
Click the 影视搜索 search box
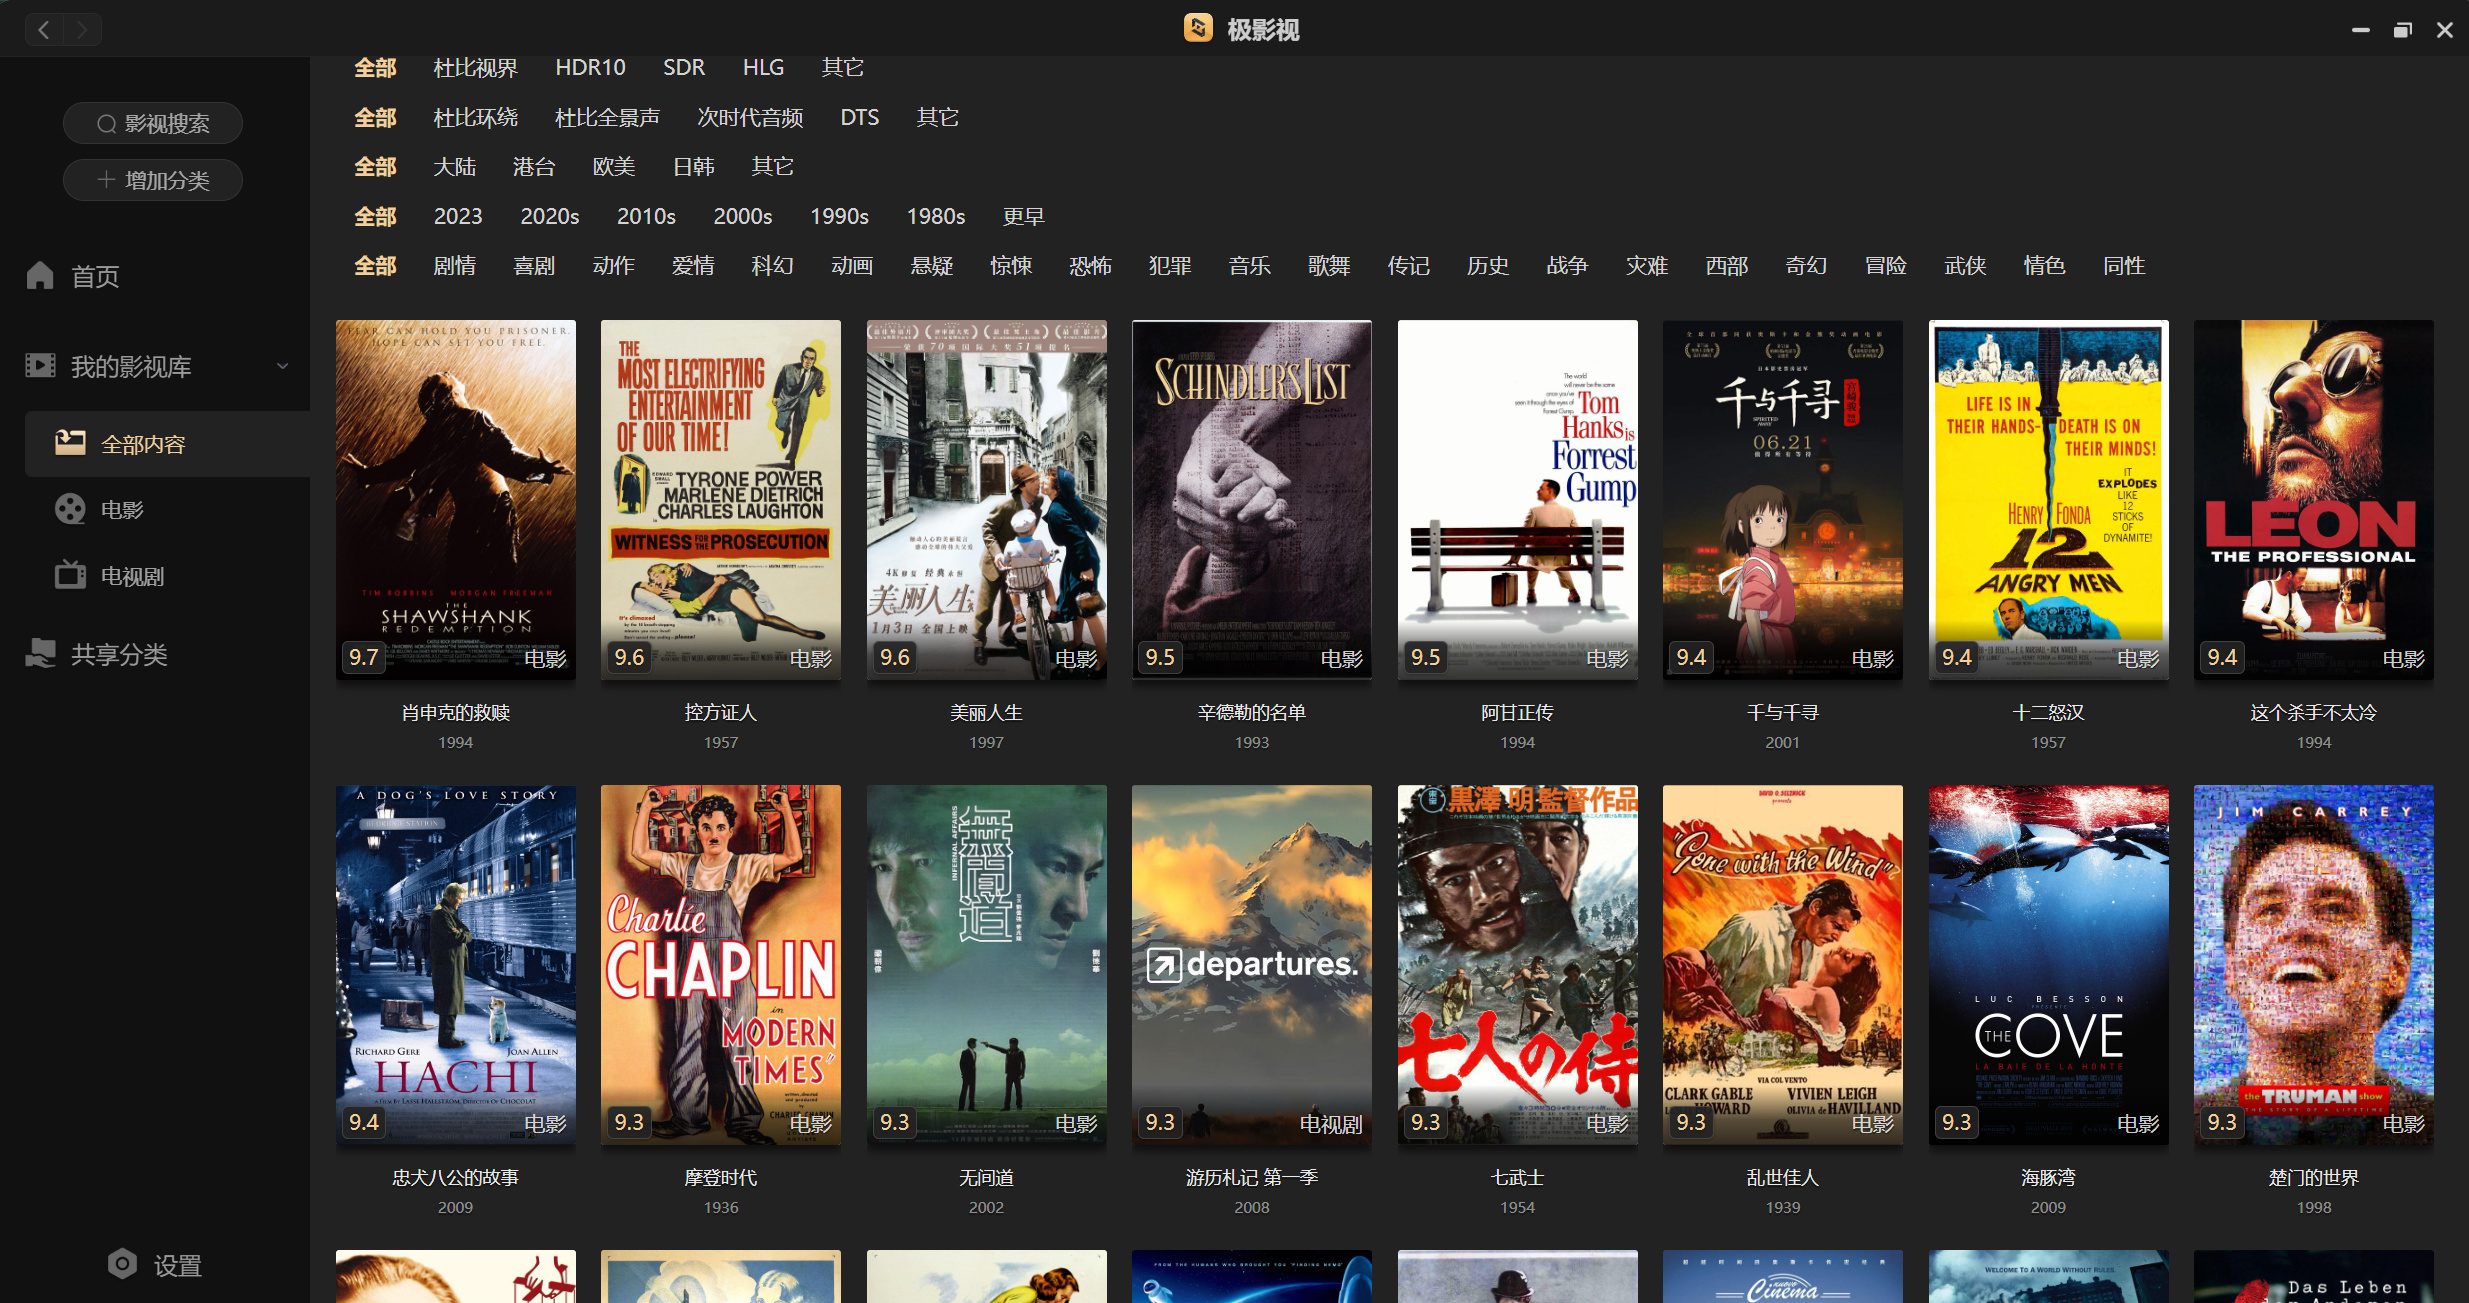pyautogui.click(x=153, y=123)
